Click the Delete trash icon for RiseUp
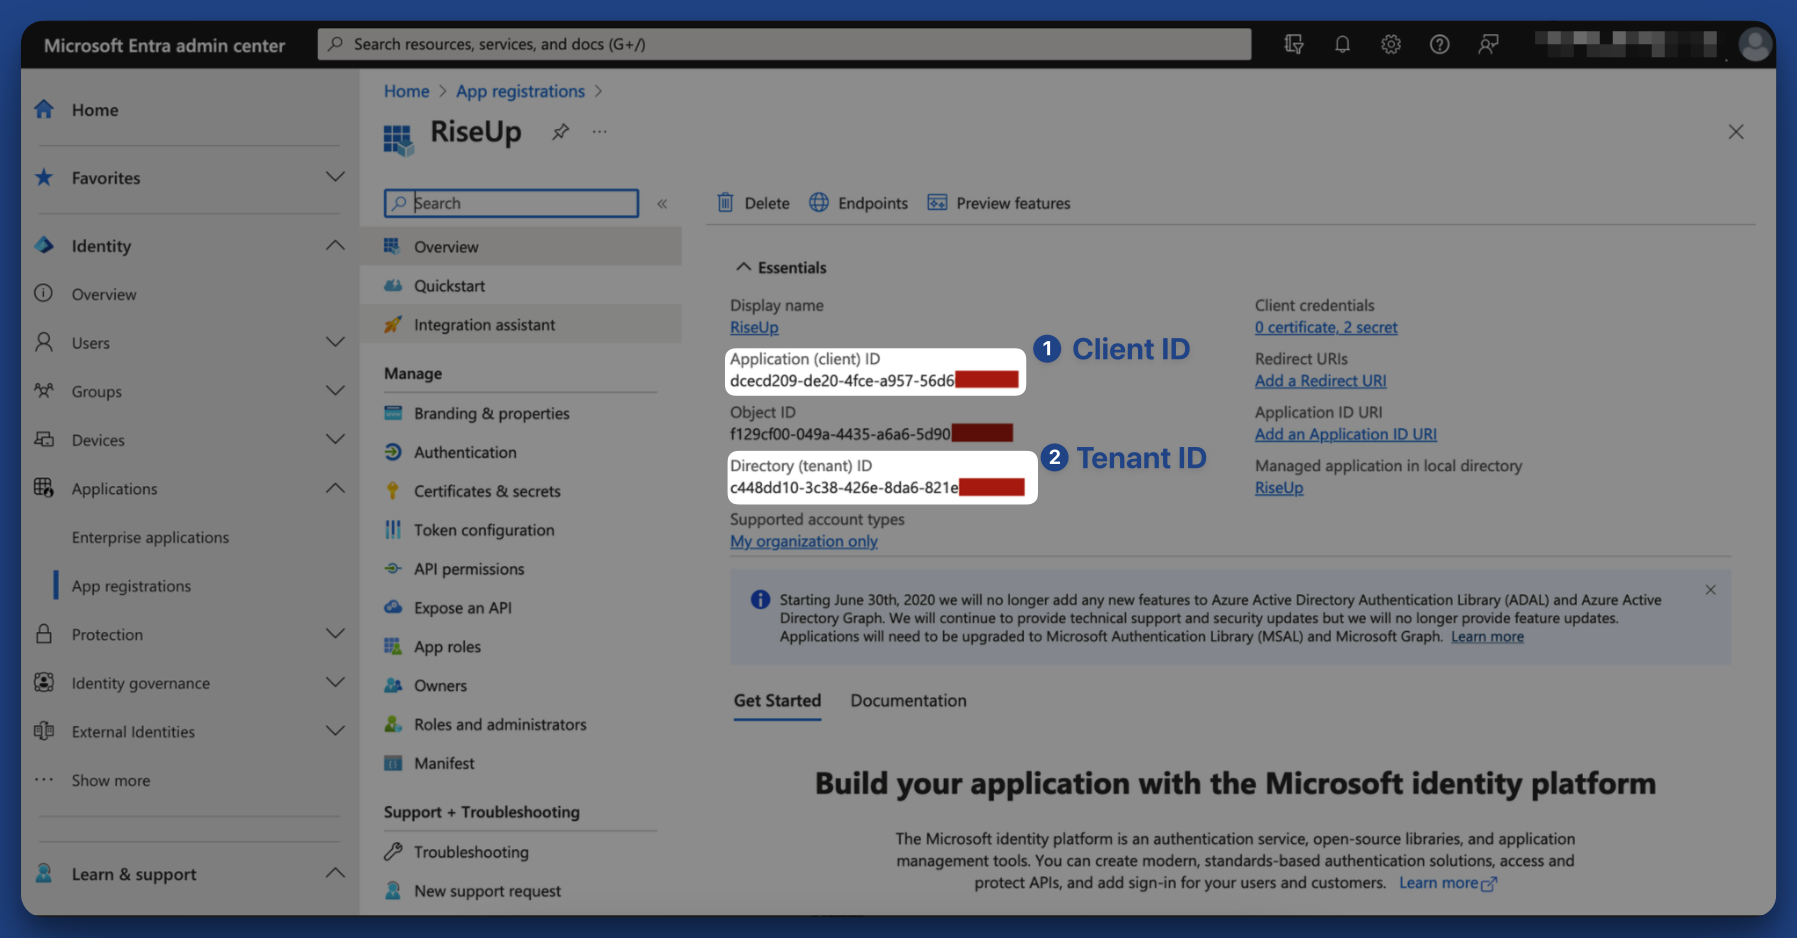Screen dimensions: 1797x938 pyautogui.click(x=726, y=202)
